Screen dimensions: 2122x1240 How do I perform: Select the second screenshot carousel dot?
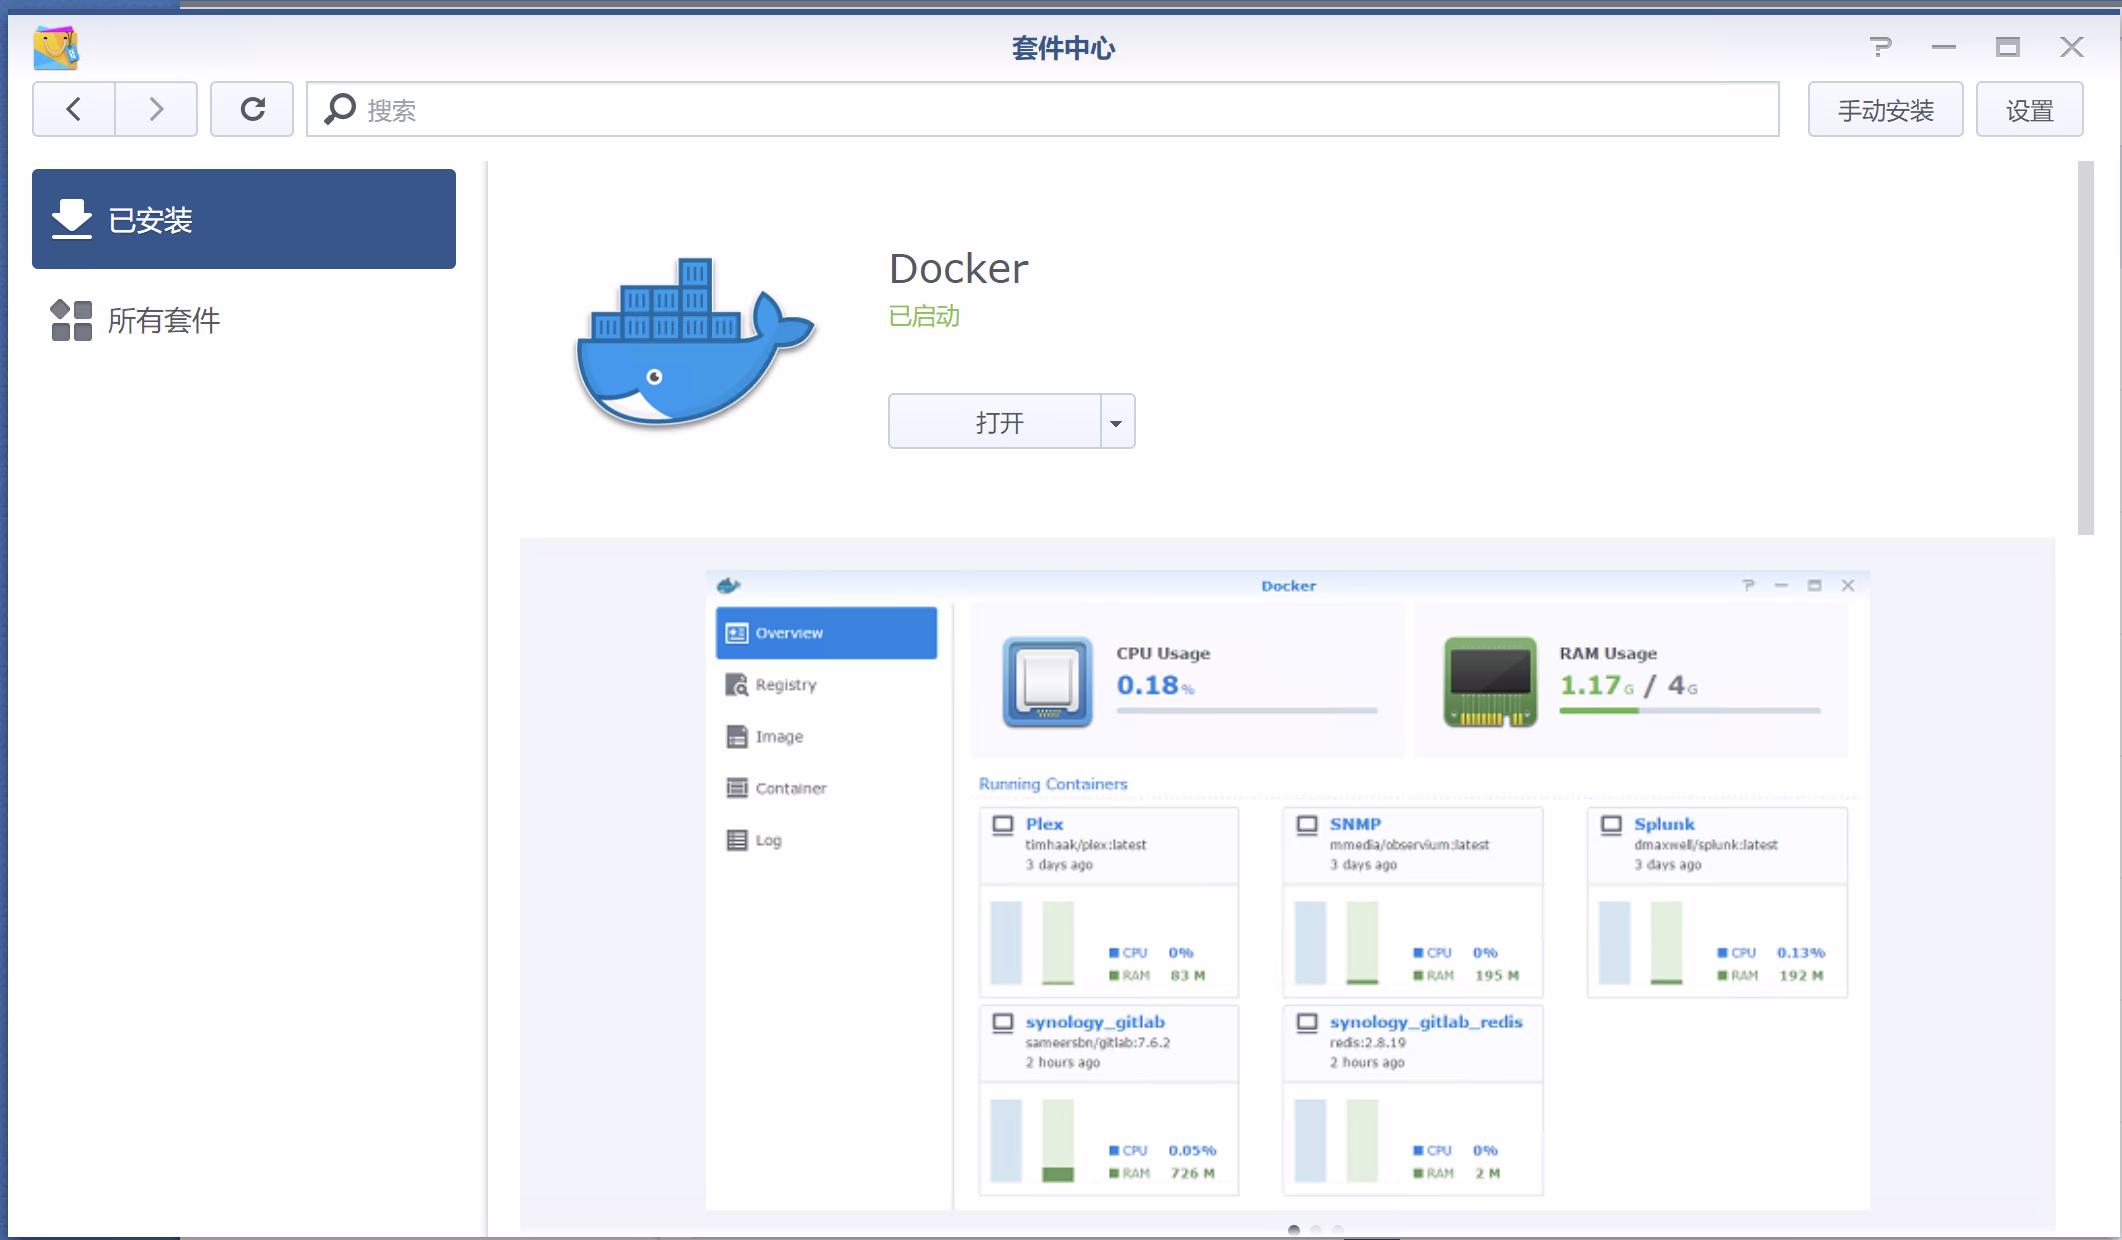coord(1316,1229)
